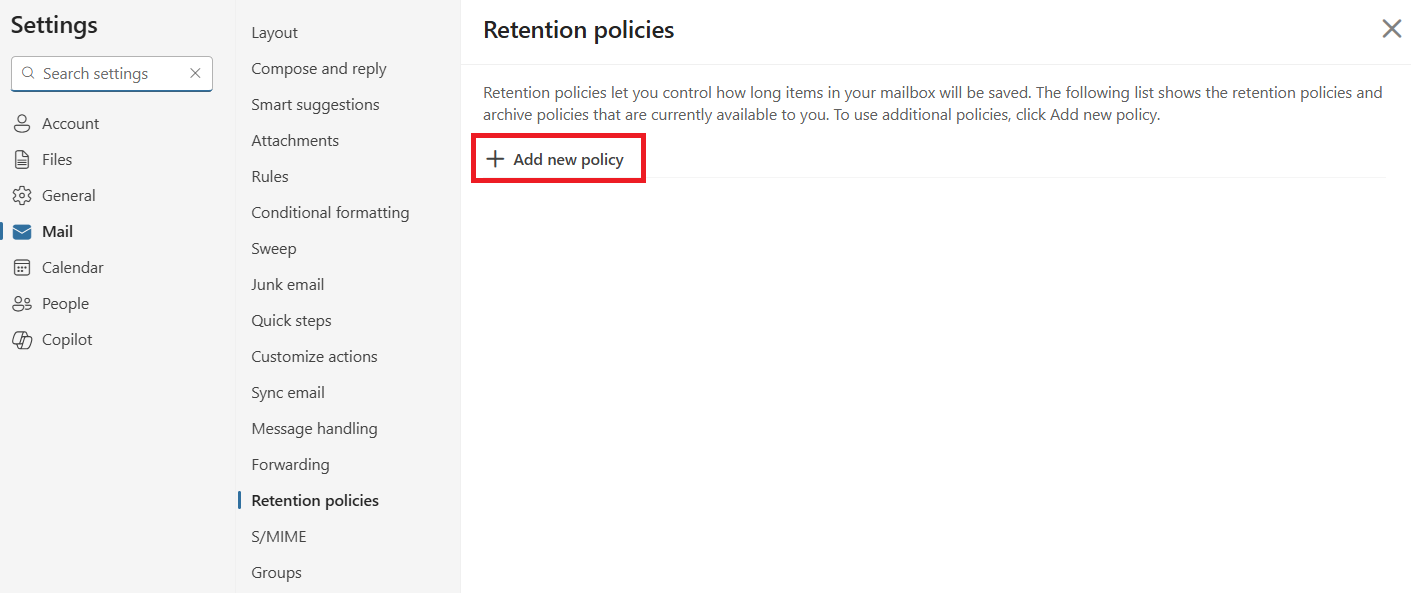
Task: Click the plus icon for new policy
Action: point(495,159)
